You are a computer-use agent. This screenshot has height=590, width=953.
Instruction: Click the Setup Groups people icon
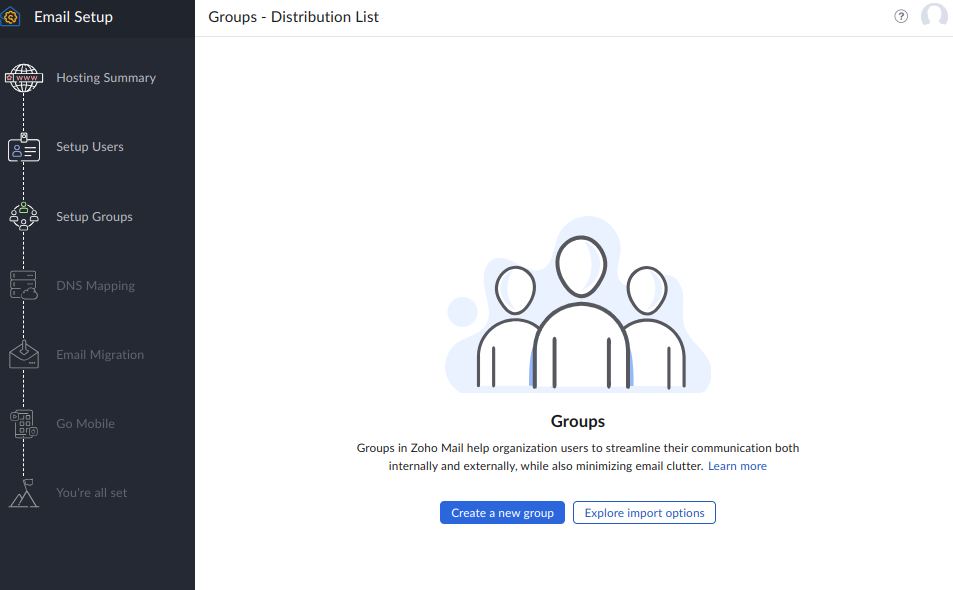[x=24, y=216]
